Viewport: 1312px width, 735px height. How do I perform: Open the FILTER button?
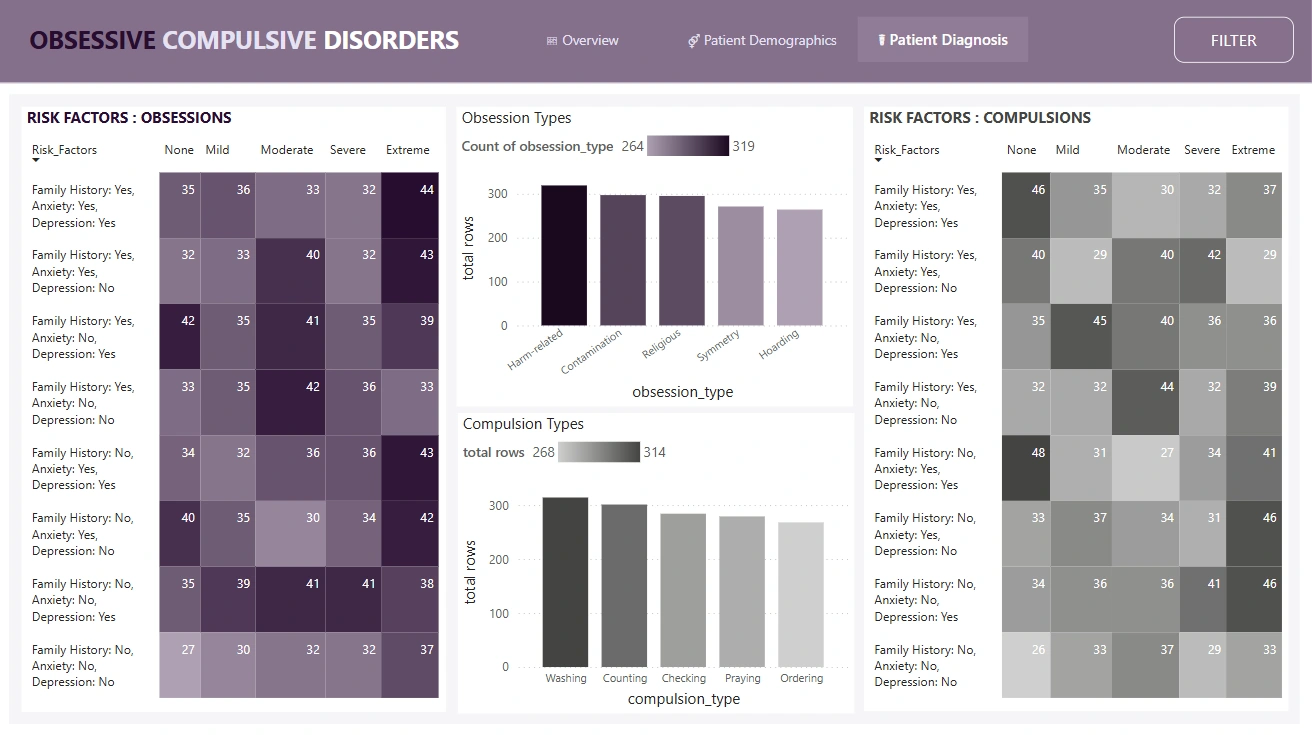[1233, 40]
